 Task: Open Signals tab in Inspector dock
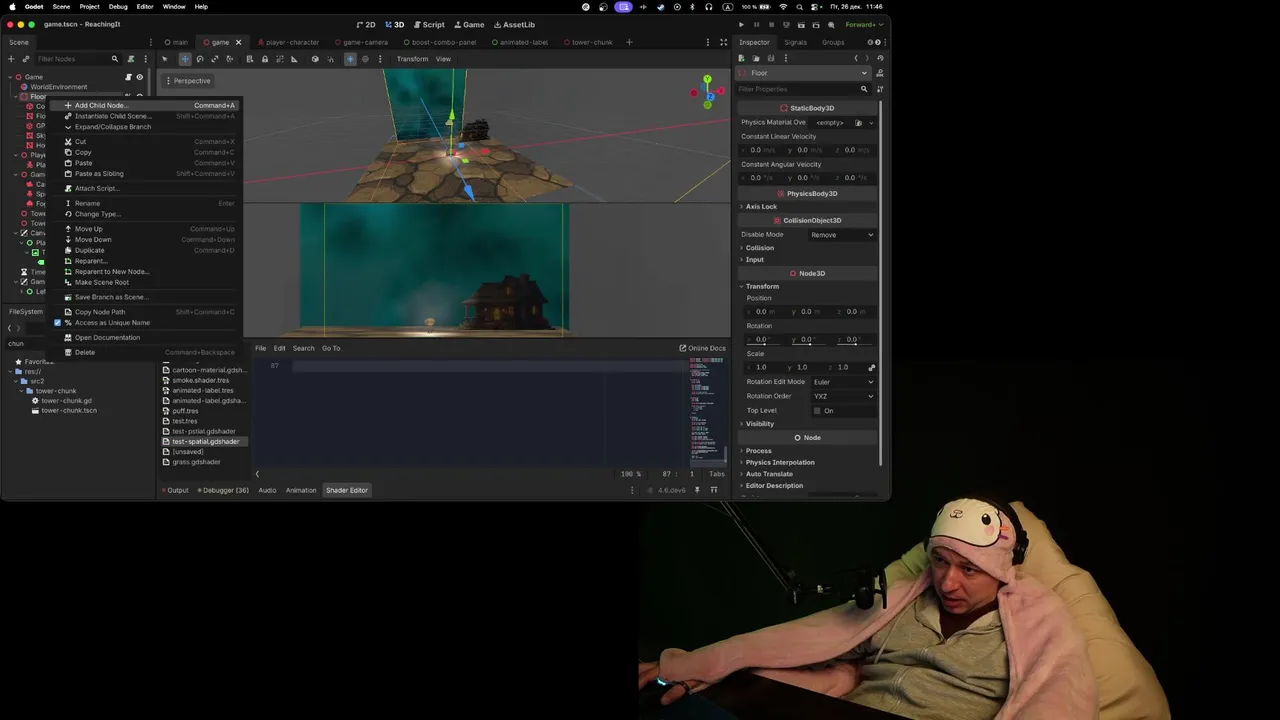coord(795,42)
